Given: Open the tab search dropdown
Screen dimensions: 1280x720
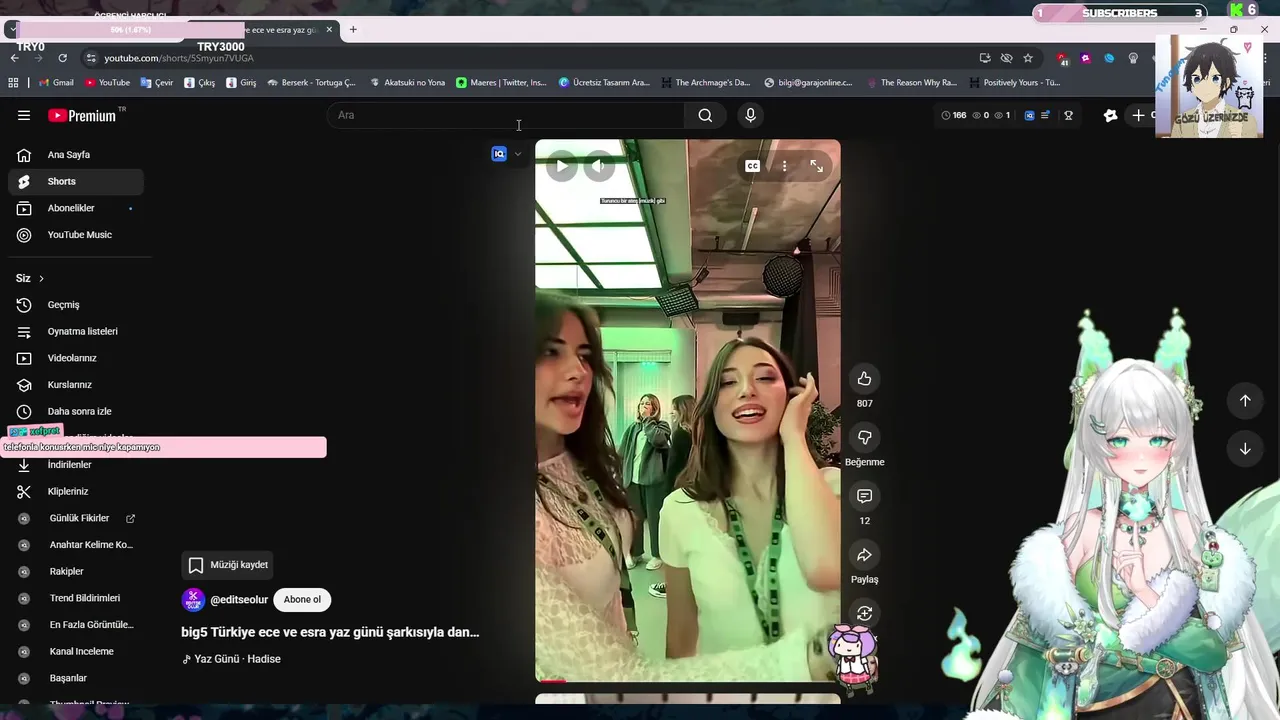Looking at the screenshot, I should (12, 29).
